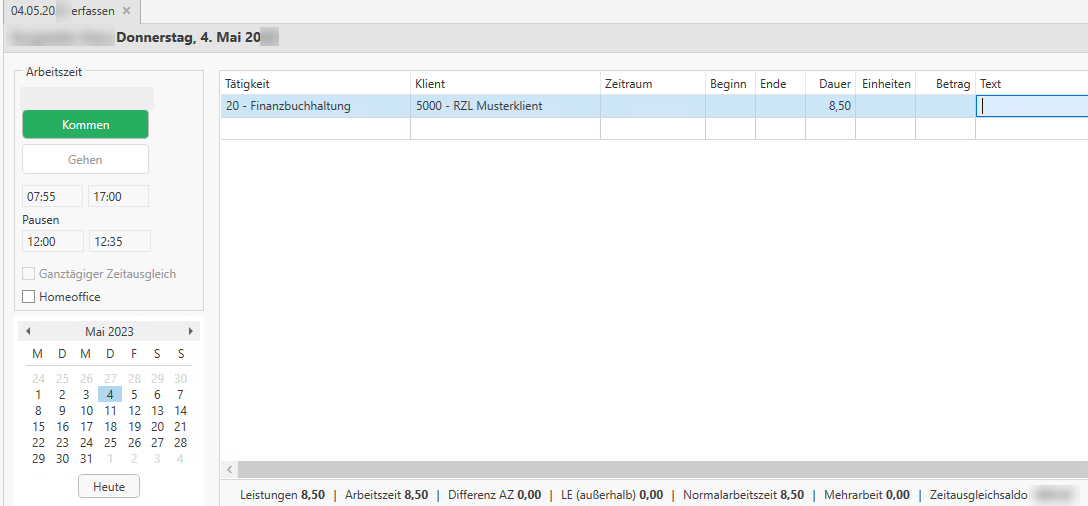Click the Ganztägiger Zeitausgleich checkbox

(29, 274)
